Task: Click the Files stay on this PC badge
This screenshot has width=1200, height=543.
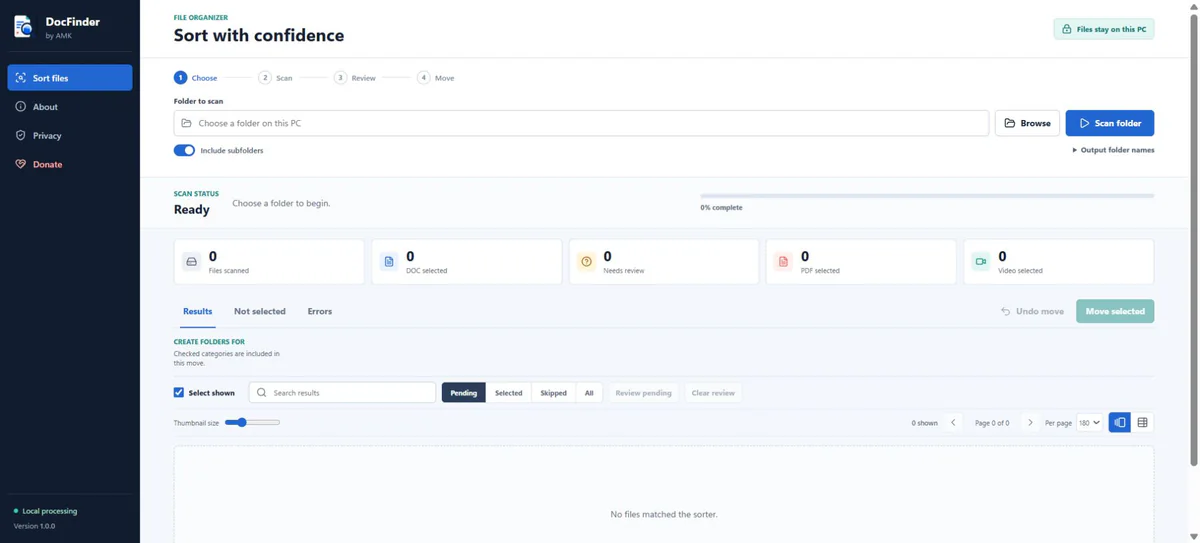Action: [x=1104, y=29]
